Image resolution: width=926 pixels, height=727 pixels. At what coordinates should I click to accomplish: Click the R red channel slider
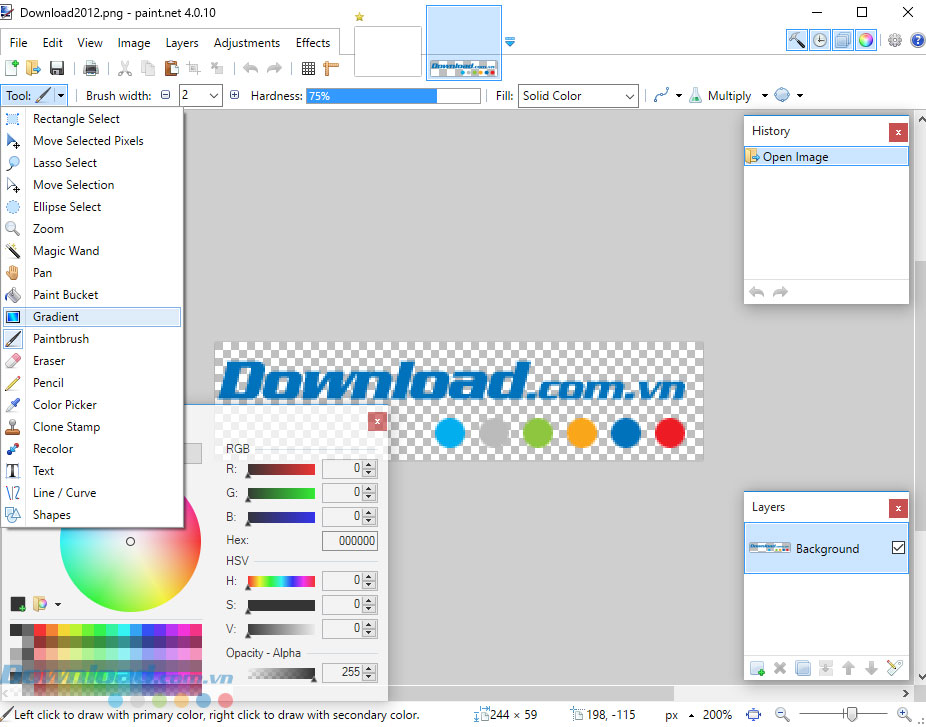click(281, 469)
